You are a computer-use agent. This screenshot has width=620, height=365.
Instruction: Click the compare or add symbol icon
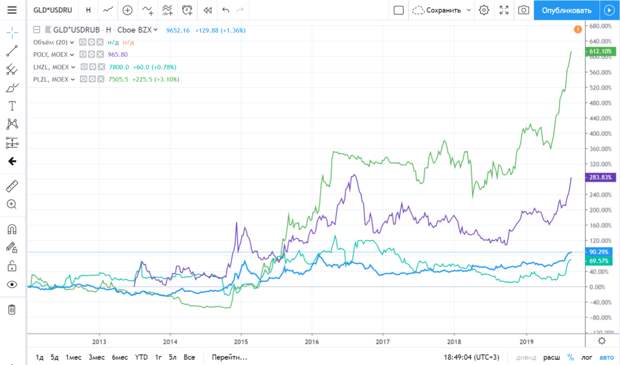point(127,10)
